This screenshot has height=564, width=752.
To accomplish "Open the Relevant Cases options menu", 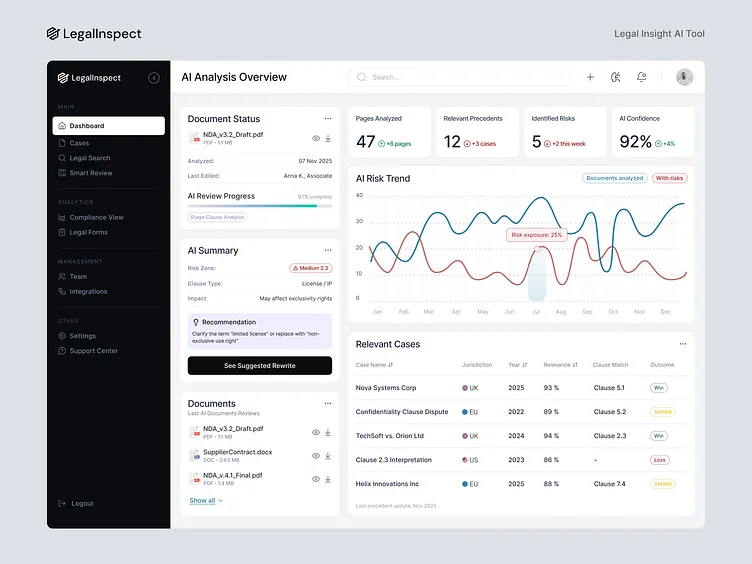I will [683, 344].
